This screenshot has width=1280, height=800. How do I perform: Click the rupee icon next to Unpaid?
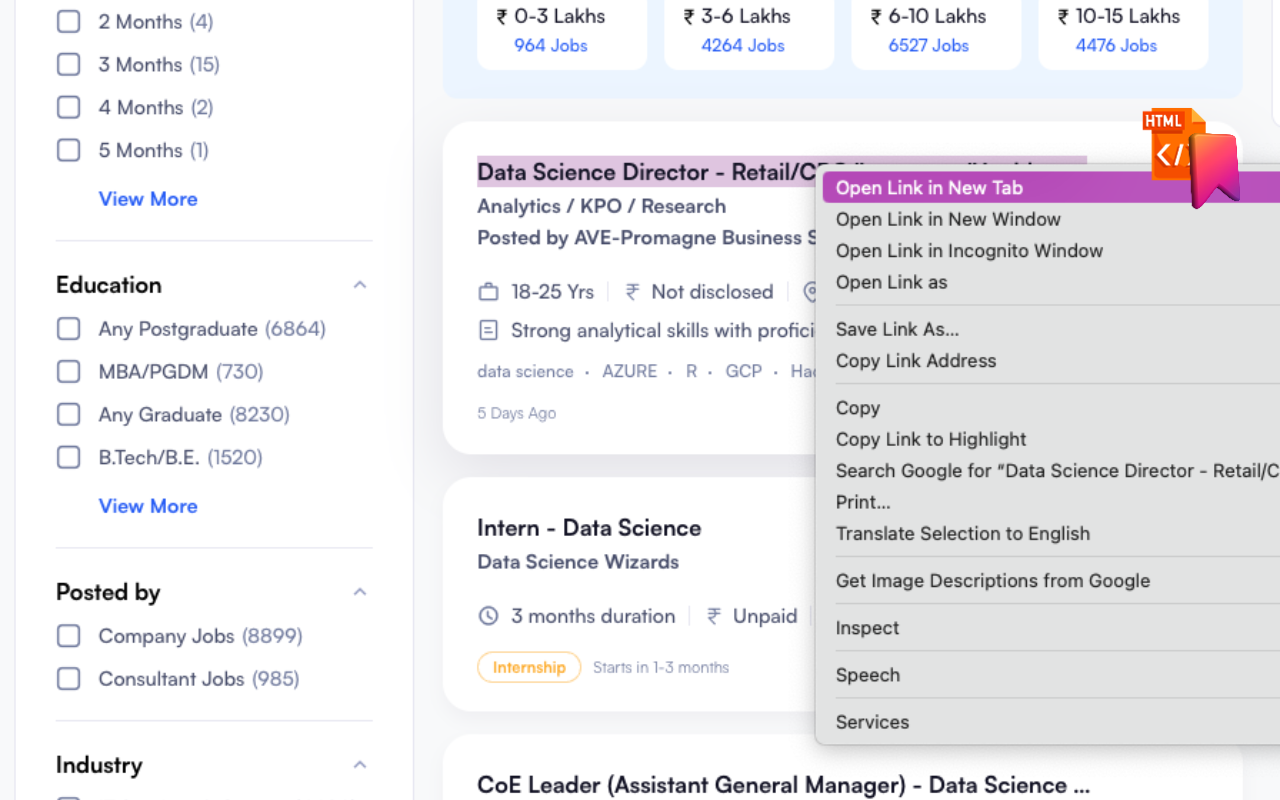click(x=714, y=616)
